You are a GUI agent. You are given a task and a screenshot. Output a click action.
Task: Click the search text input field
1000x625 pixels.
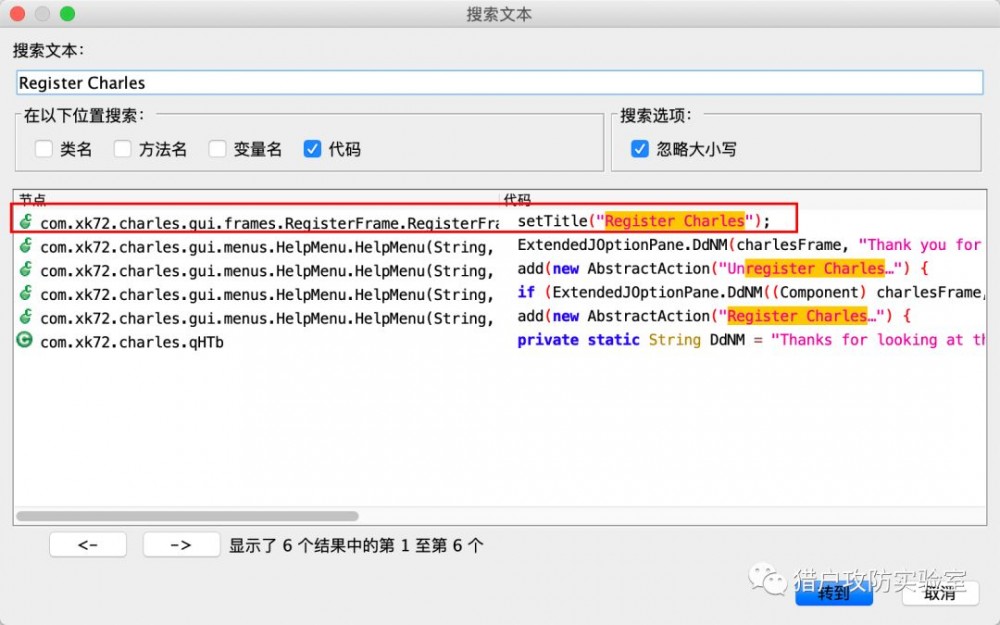(x=499, y=83)
